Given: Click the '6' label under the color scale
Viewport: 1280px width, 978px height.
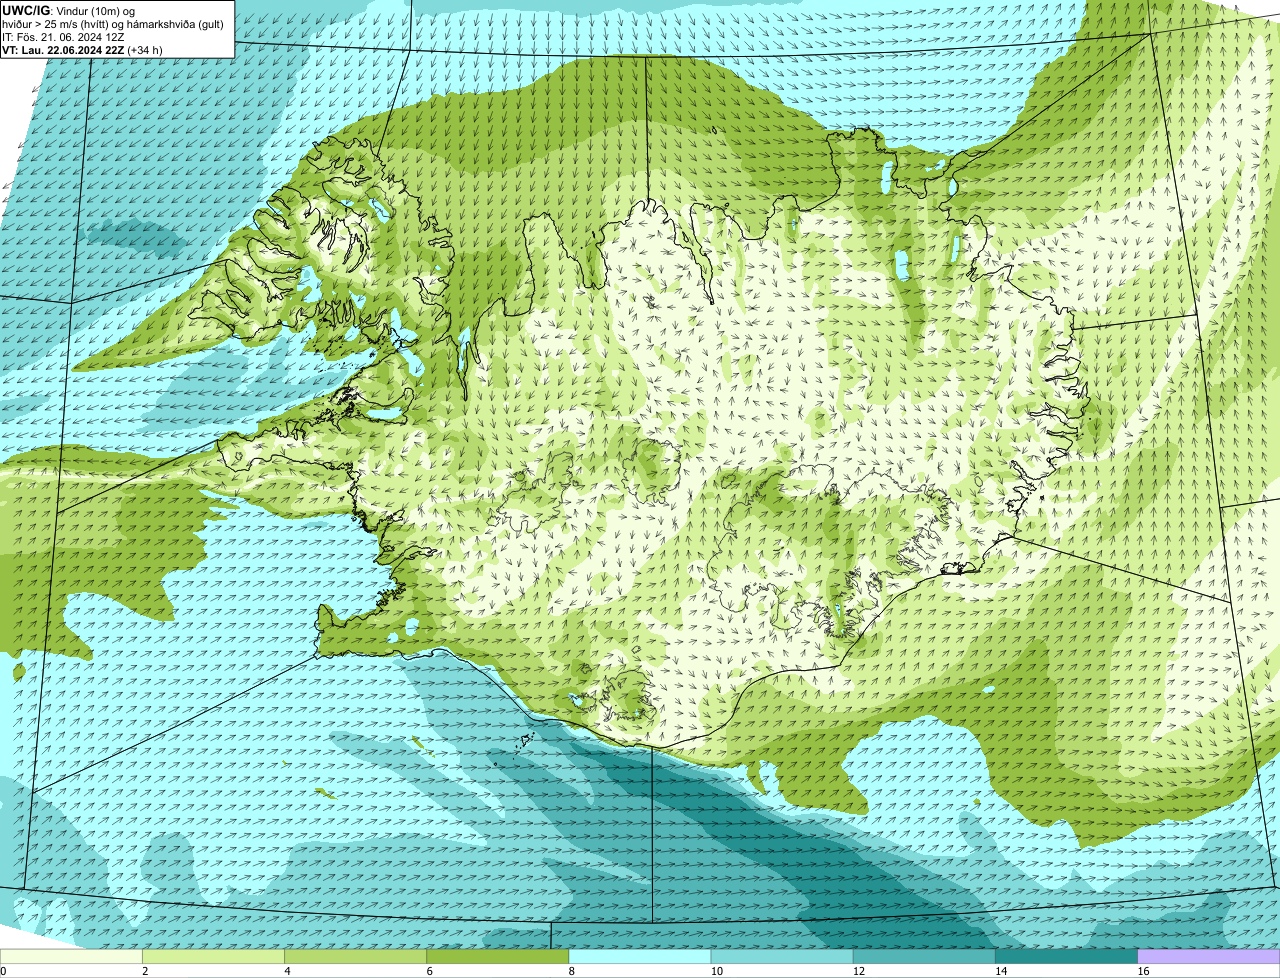Looking at the screenshot, I should [429, 971].
